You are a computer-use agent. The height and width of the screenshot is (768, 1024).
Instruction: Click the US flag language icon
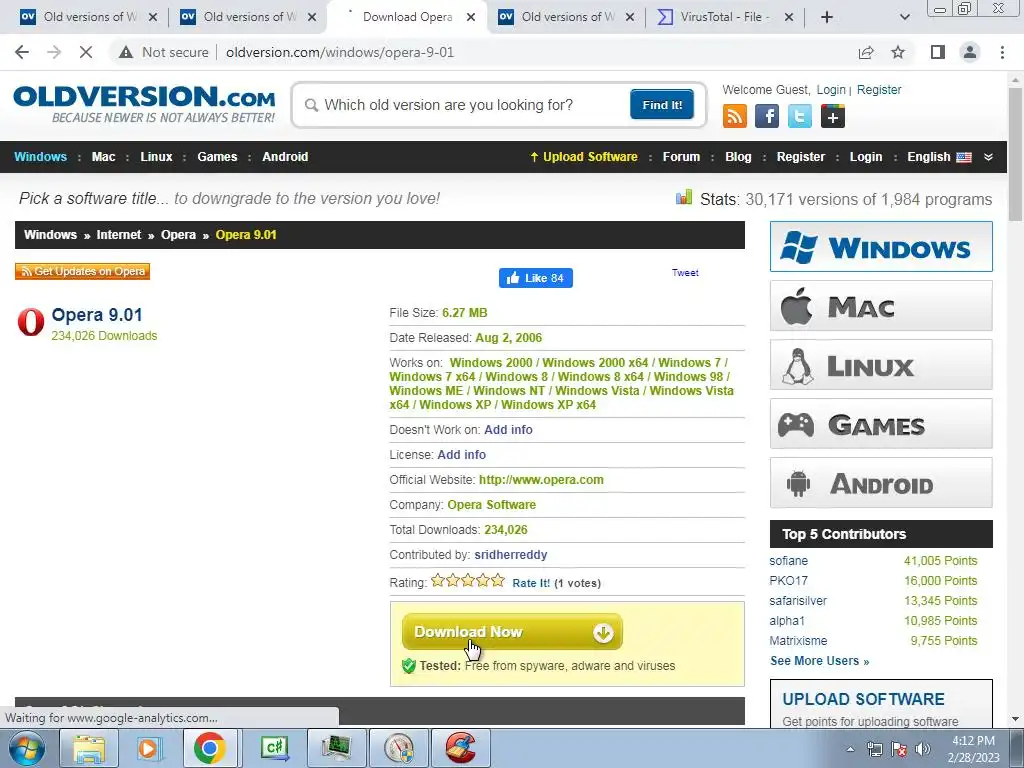964,157
